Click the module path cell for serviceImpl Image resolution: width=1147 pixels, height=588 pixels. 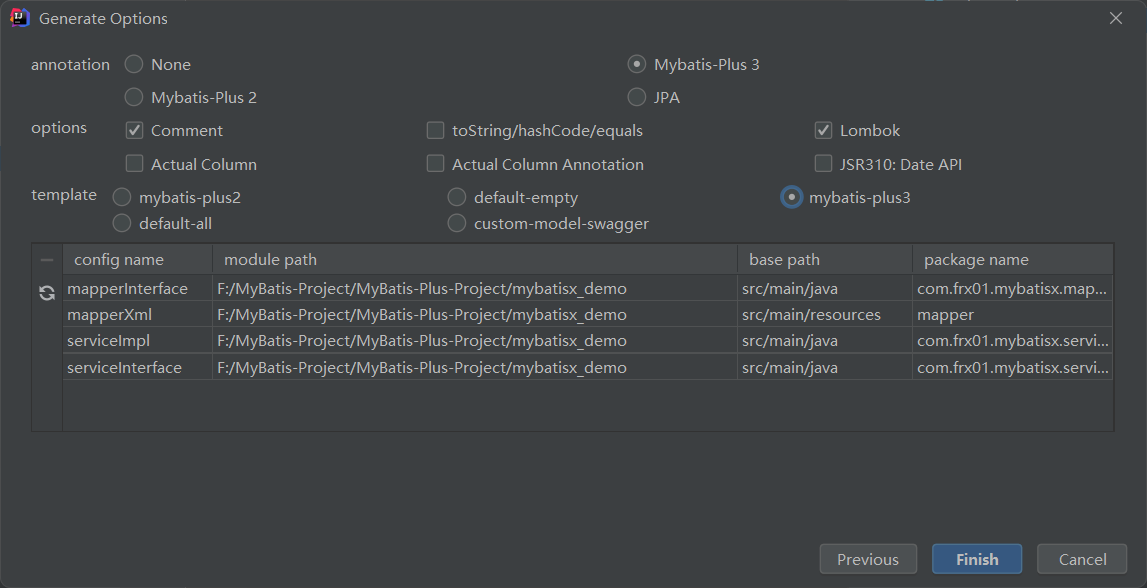[x=475, y=341]
